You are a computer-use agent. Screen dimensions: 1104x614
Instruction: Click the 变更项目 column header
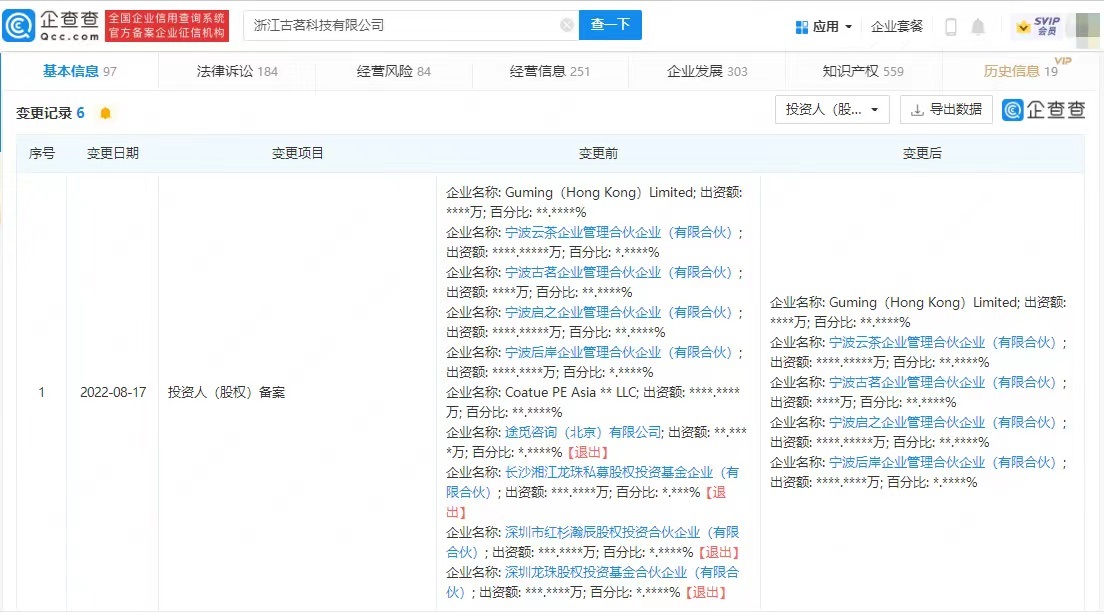click(x=297, y=154)
